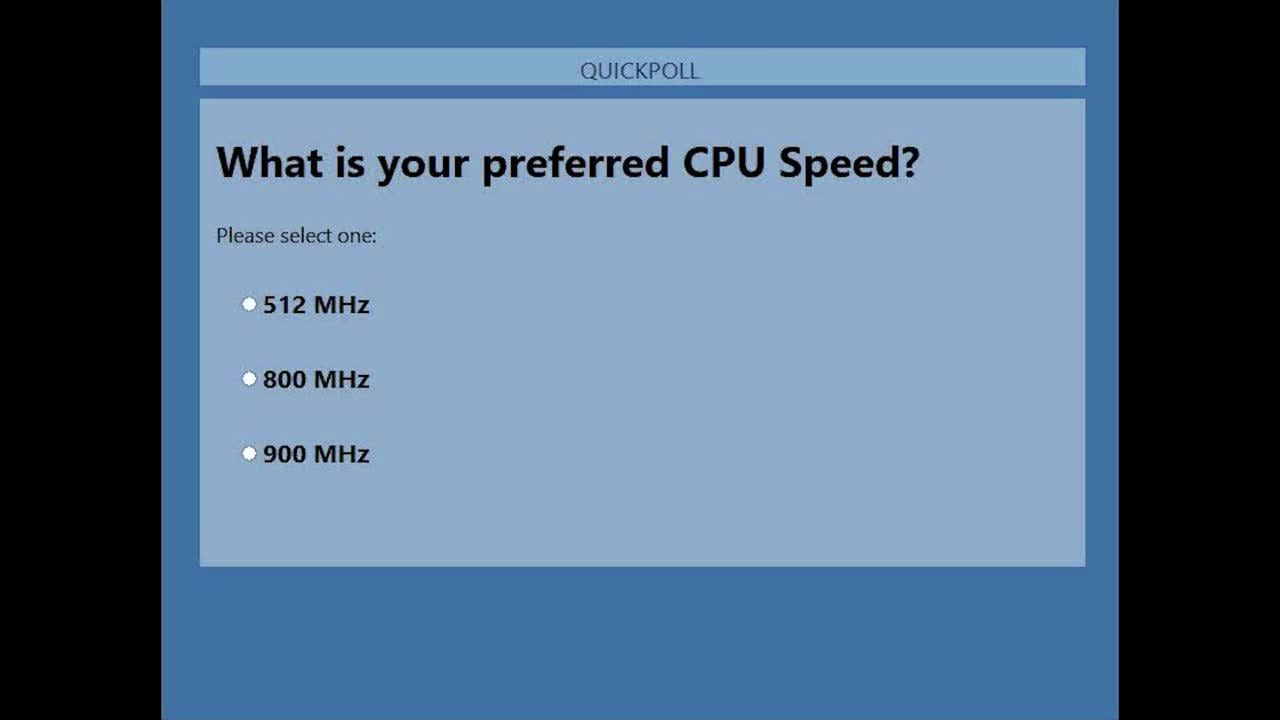The width and height of the screenshot is (1280, 720).
Task: Click the "900 MHz" option label
Action: coord(316,454)
